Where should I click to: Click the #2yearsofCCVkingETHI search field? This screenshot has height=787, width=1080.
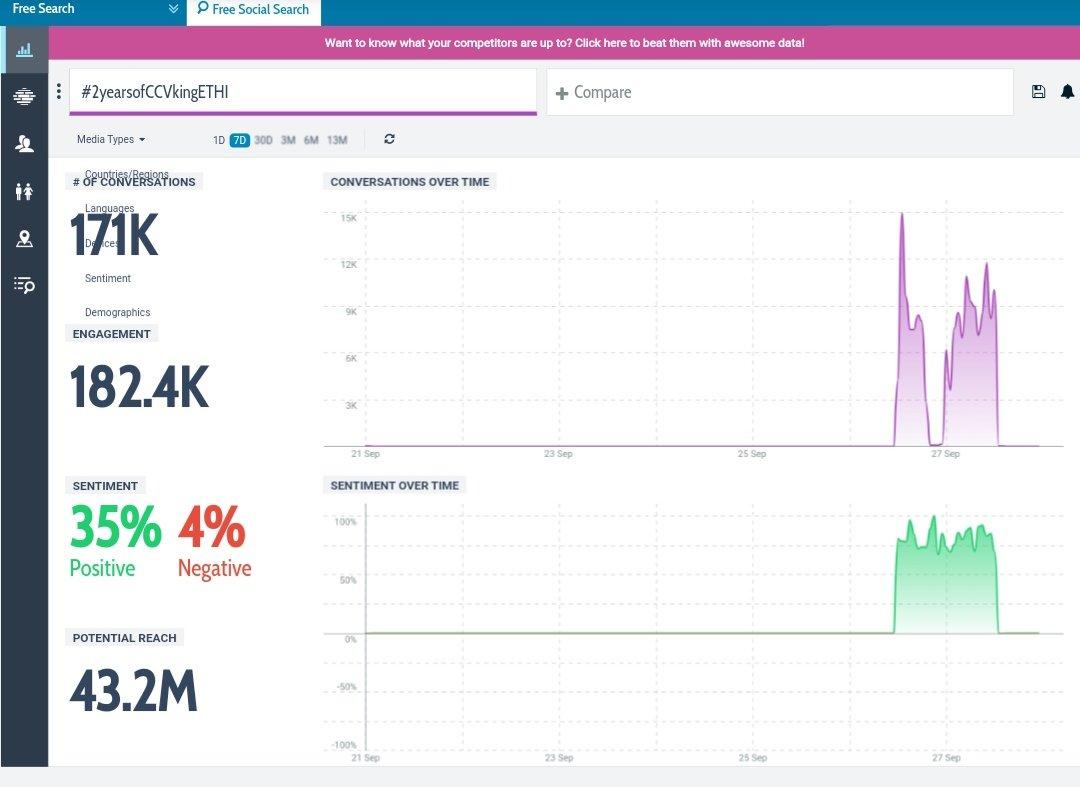coord(303,92)
